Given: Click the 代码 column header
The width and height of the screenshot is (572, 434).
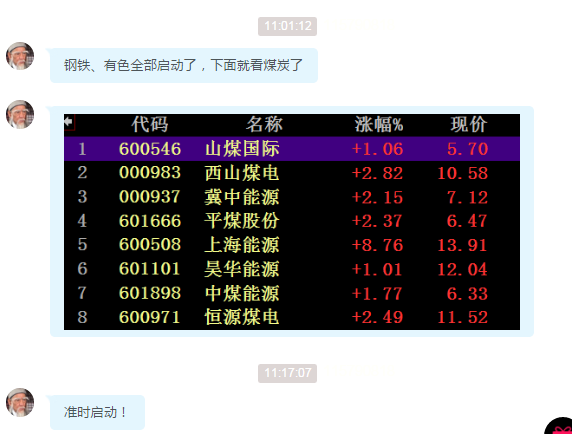Looking at the screenshot, I should pyautogui.click(x=150, y=124).
